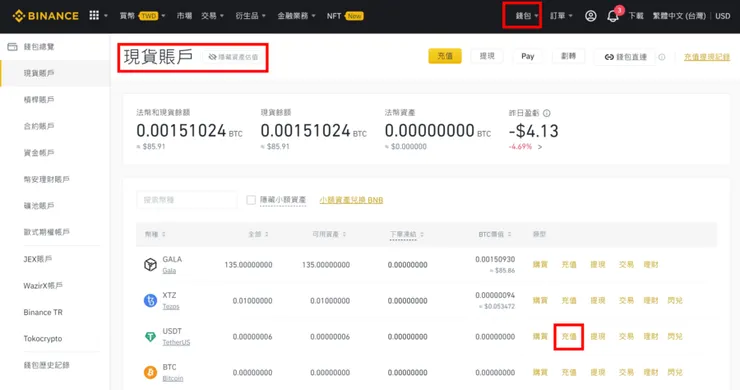
Task: Click the Pay button
Action: pyautogui.click(x=528, y=56)
